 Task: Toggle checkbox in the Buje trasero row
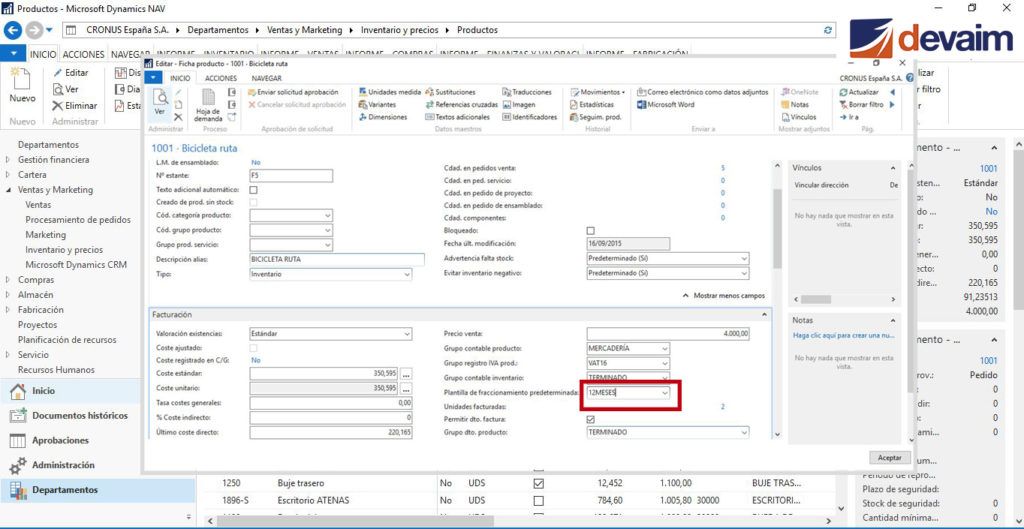pos(539,484)
